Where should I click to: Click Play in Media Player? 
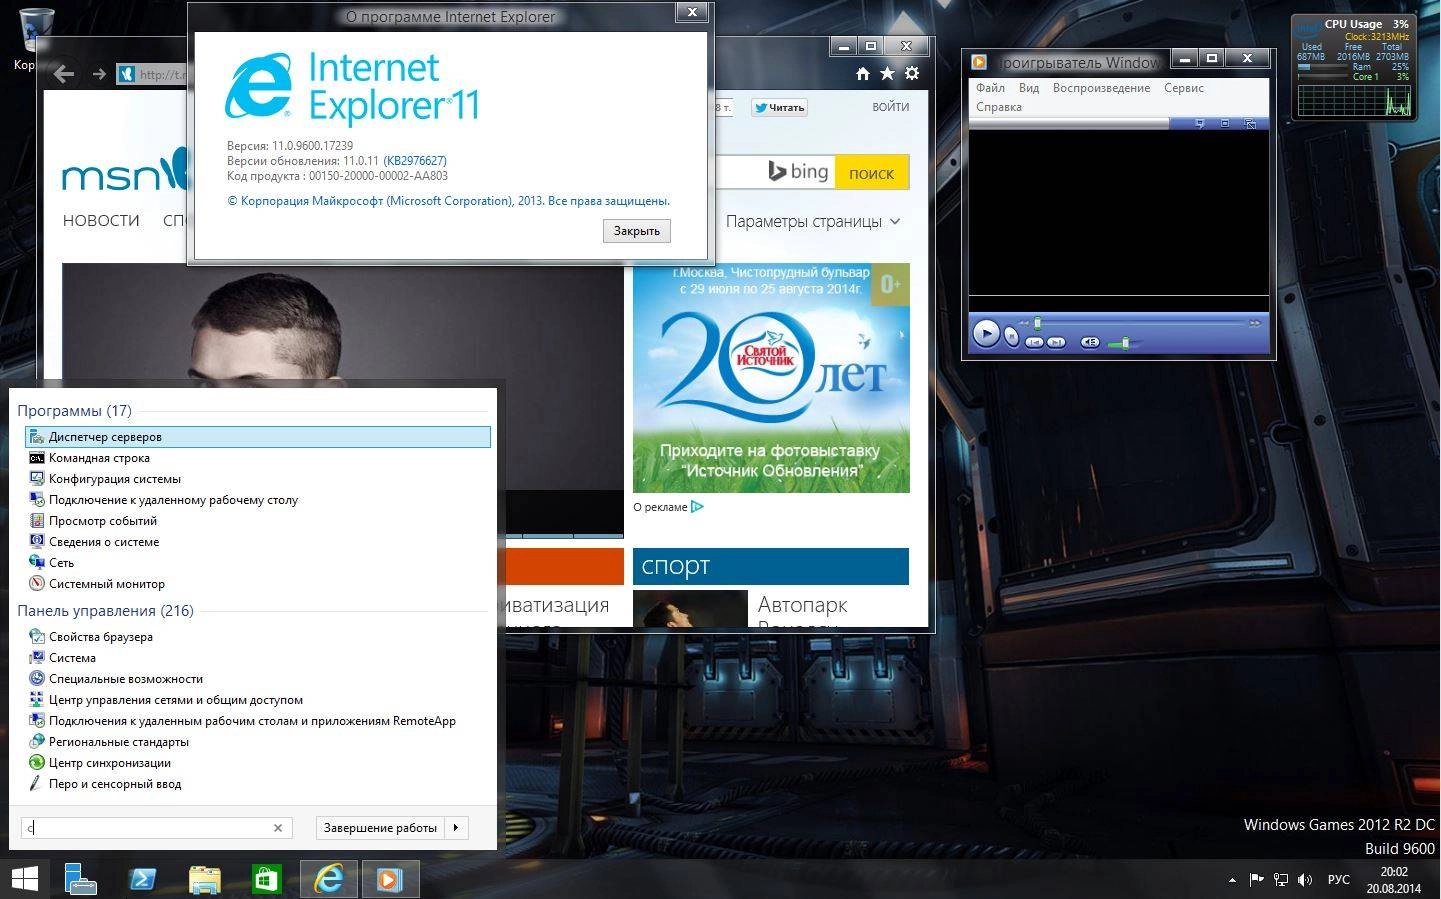tap(986, 334)
